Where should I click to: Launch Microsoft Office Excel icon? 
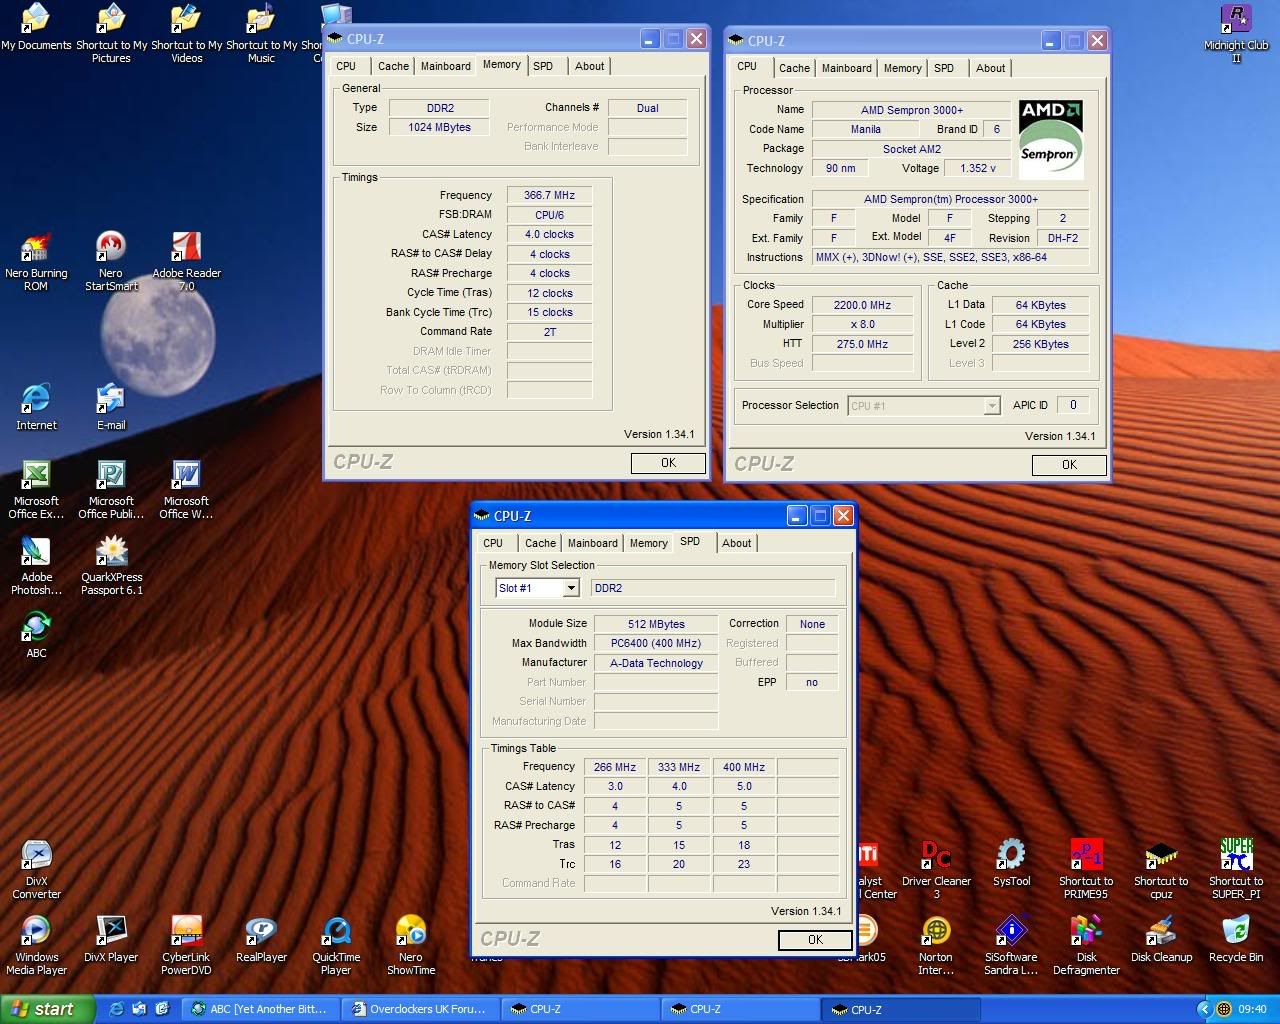[36, 490]
